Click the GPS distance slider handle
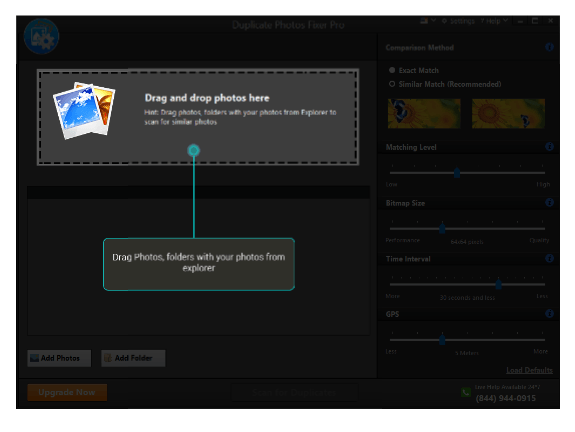 [x=442, y=340]
